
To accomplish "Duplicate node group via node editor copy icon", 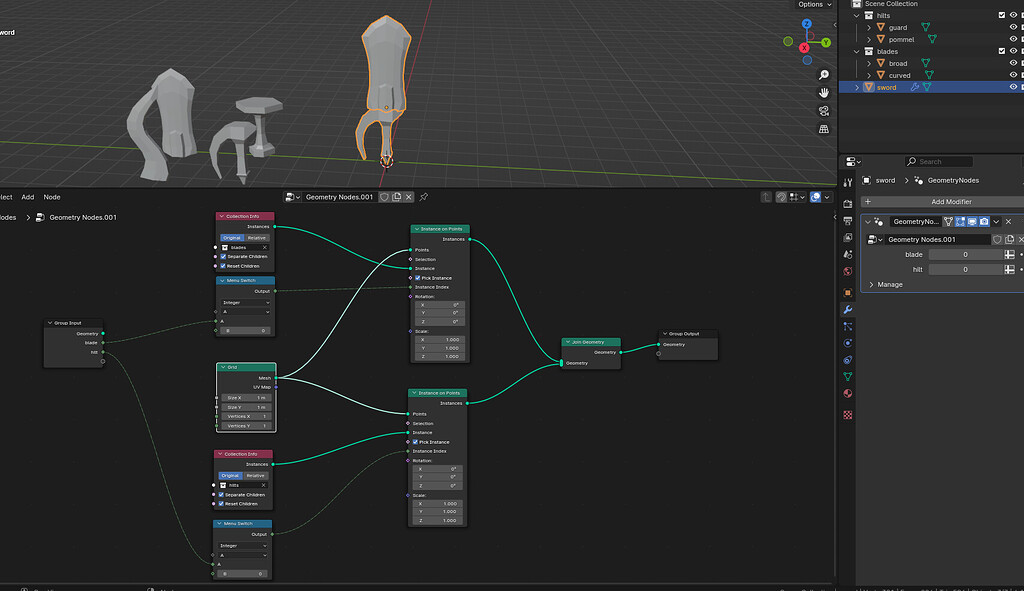I will 396,197.
